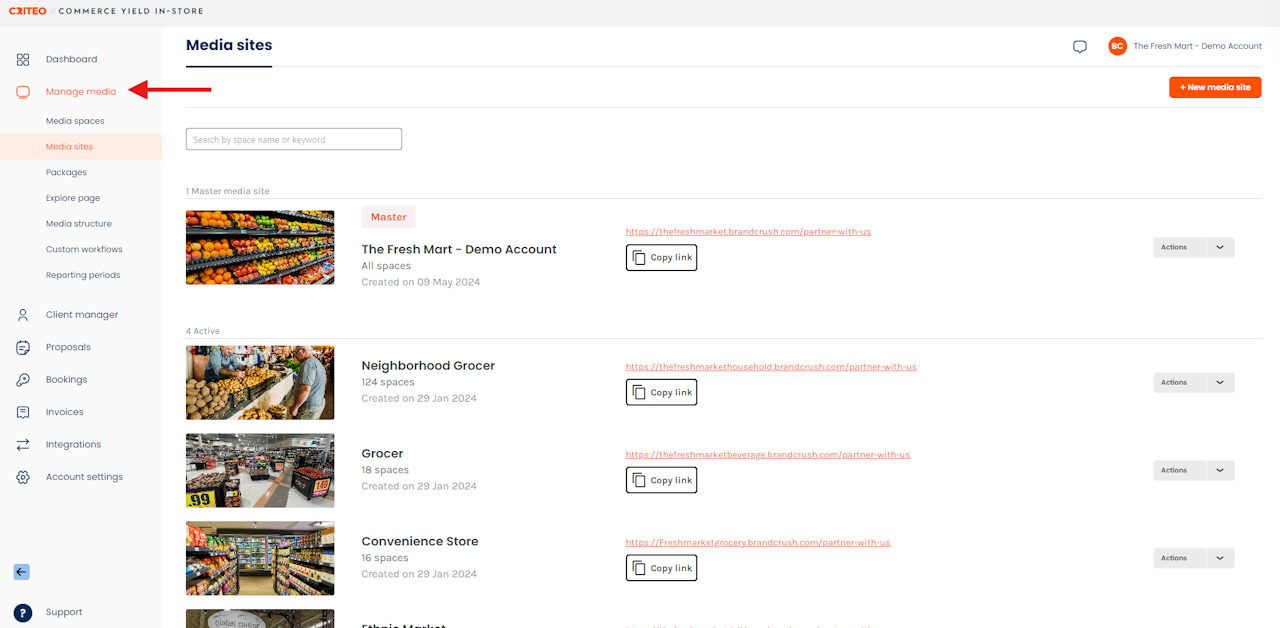Image resolution: width=1280 pixels, height=628 pixels.
Task: Copy link for Convenience Store
Action: tap(661, 568)
